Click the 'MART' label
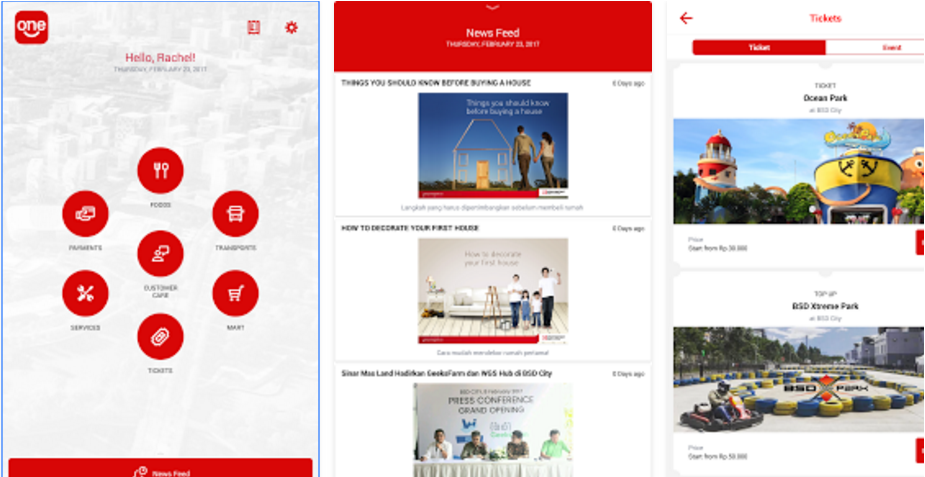This screenshot has height=477, width=925. point(235,327)
